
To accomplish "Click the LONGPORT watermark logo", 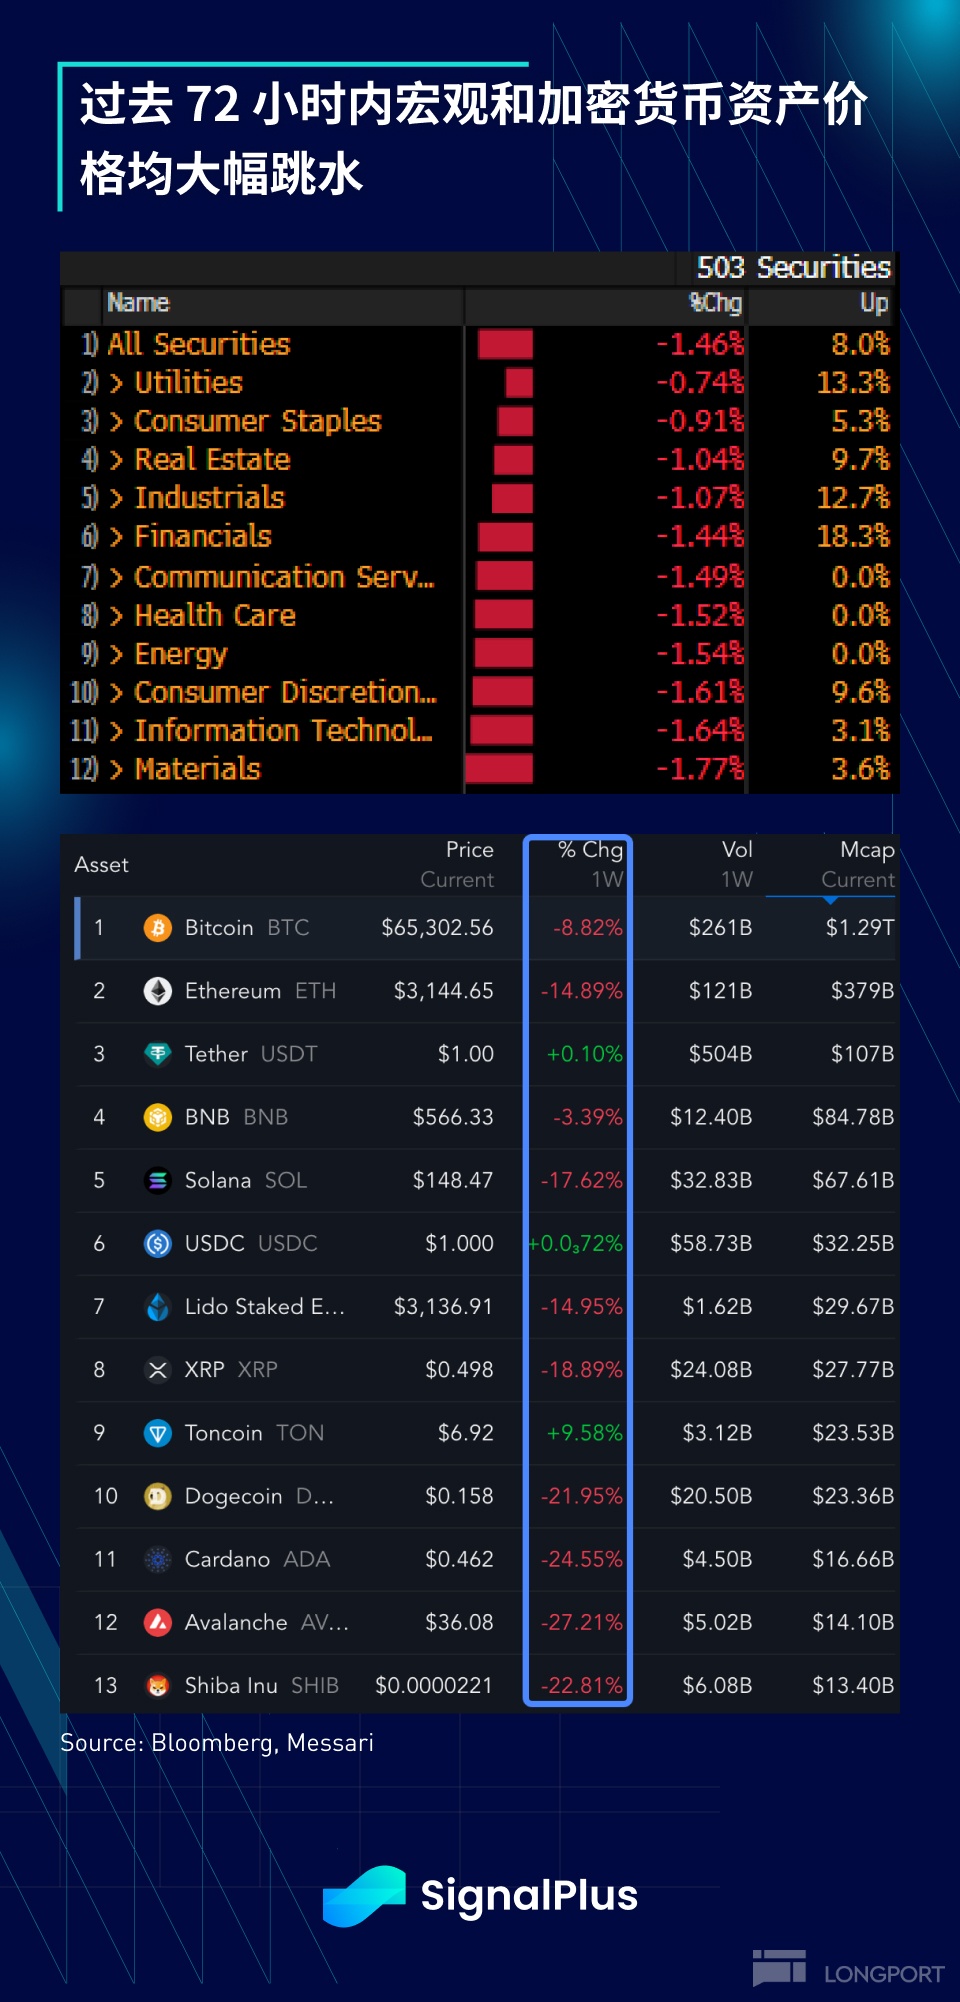I will tap(848, 1970).
